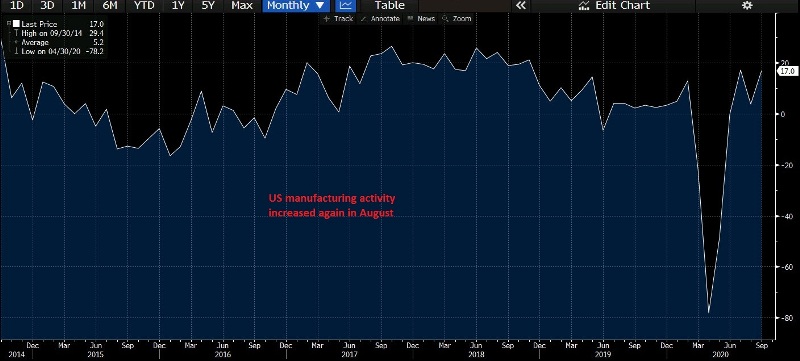Enable the Track crosshair tool
The width and height of the screenshot is (800, 361).
click(338, 19)
